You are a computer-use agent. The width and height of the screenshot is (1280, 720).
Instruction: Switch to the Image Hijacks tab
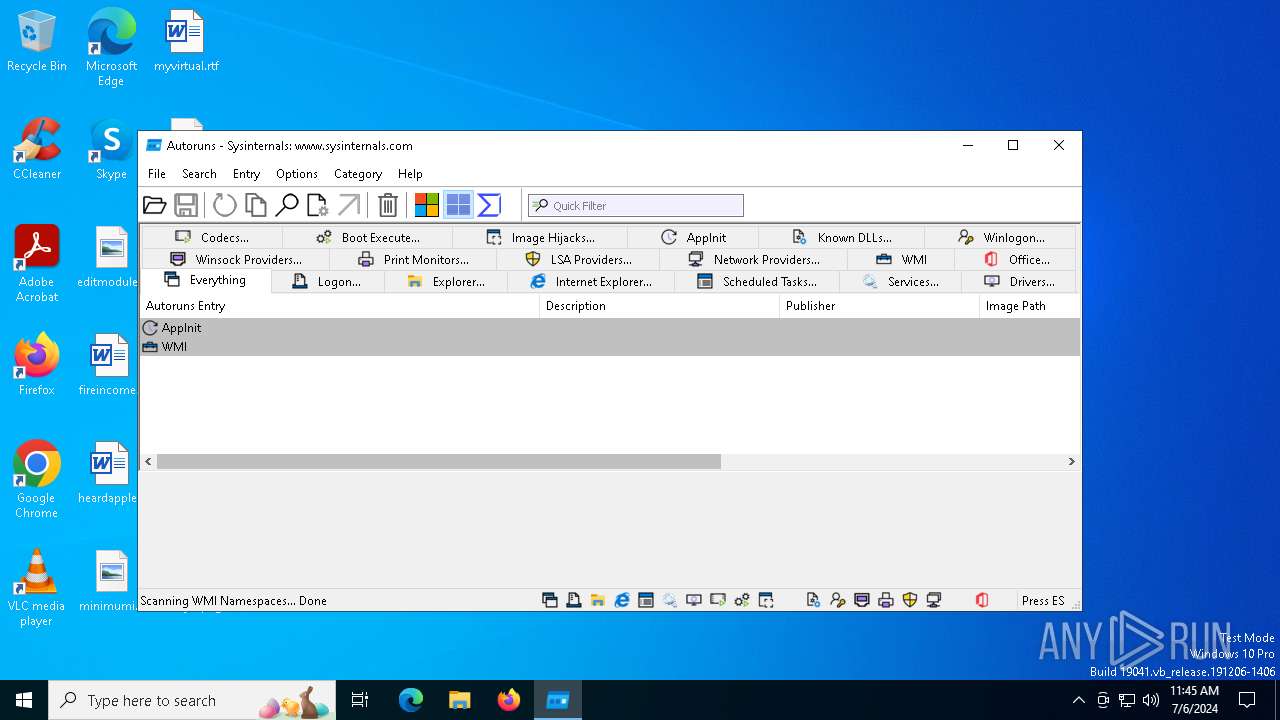(540, 237)
